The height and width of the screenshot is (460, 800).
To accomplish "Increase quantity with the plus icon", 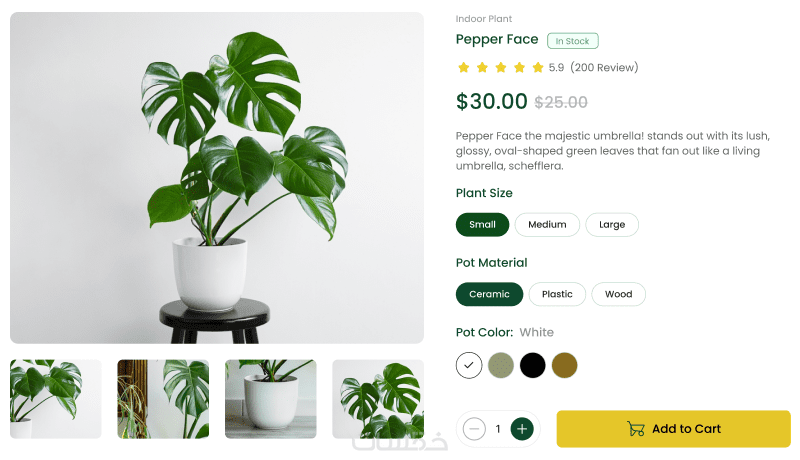I will point(521,429).
